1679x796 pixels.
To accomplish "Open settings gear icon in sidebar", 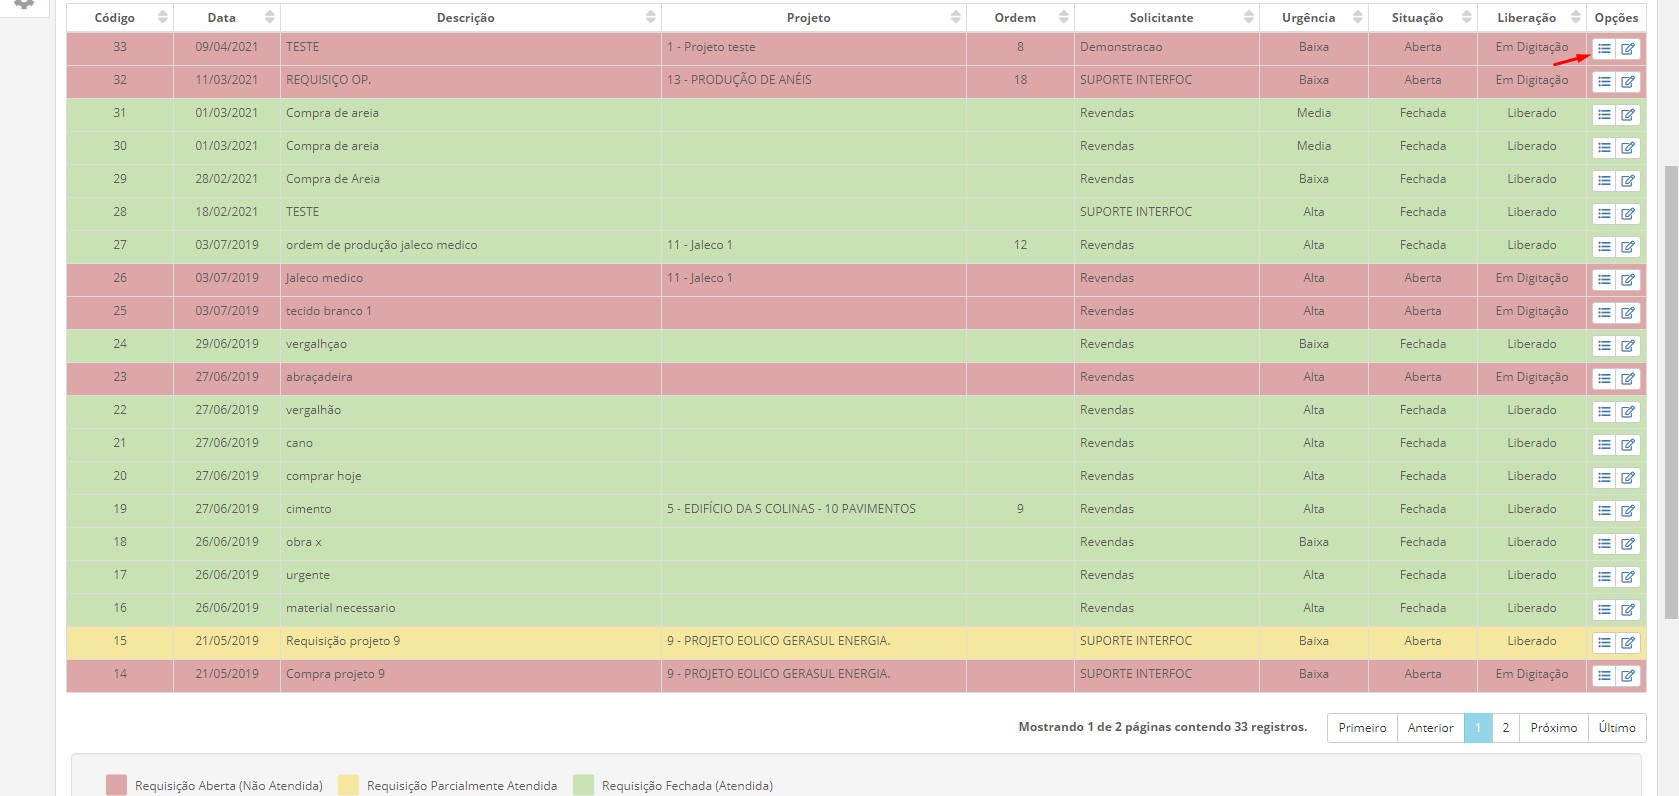I will click(x=24, y=4).
